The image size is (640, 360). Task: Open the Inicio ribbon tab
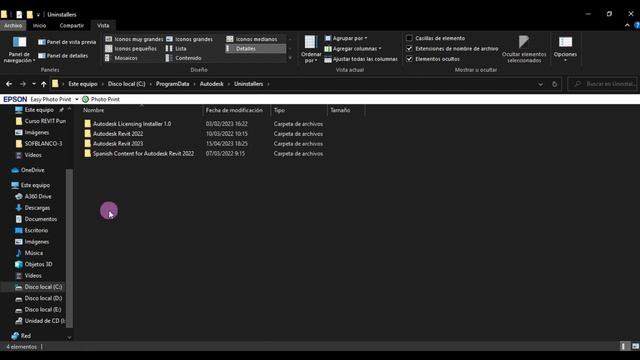click(x=40, y=25)
